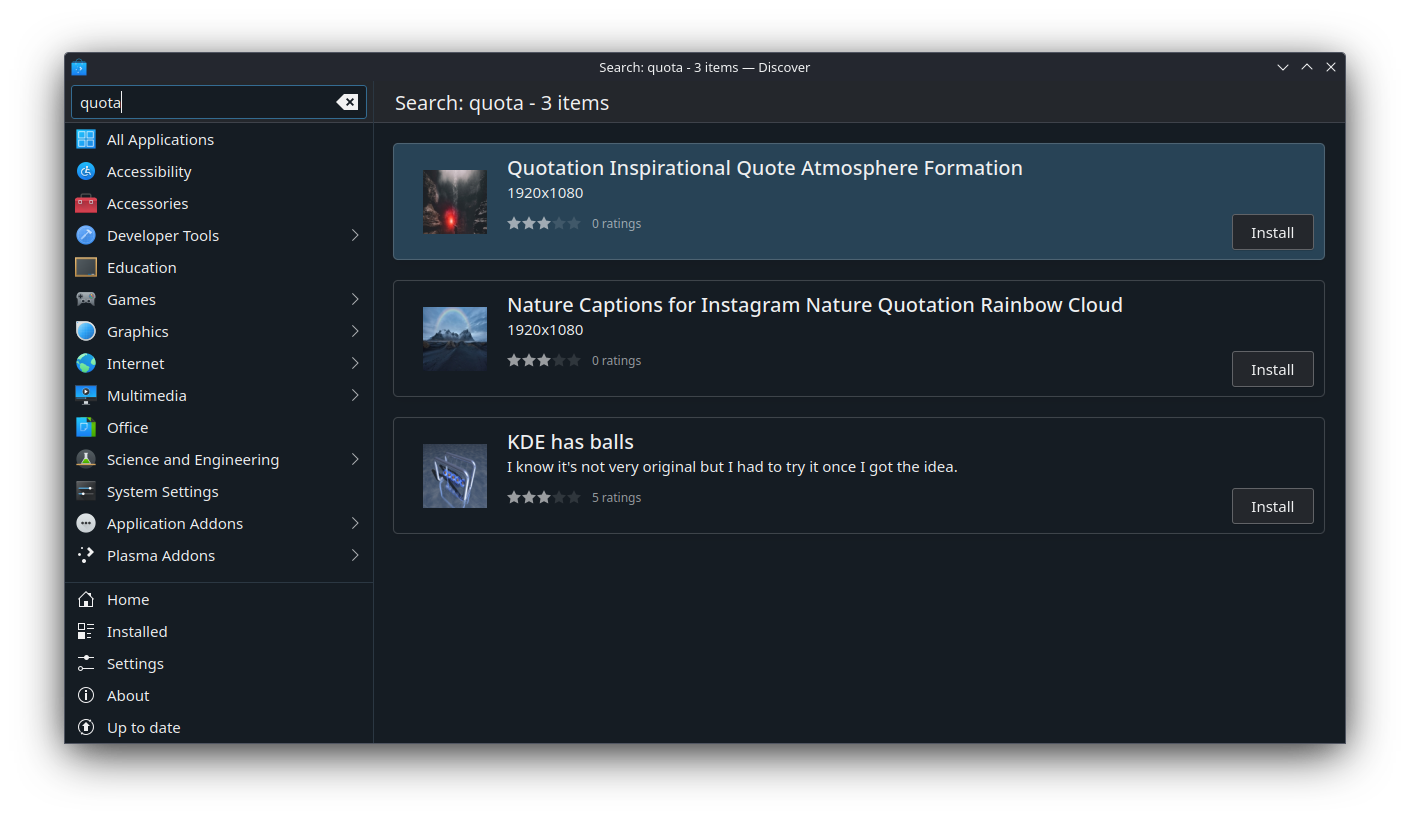Screen dimensions: 1410x820
Task: Expand the Games category chevron
Action: click(x=355, y=299)
